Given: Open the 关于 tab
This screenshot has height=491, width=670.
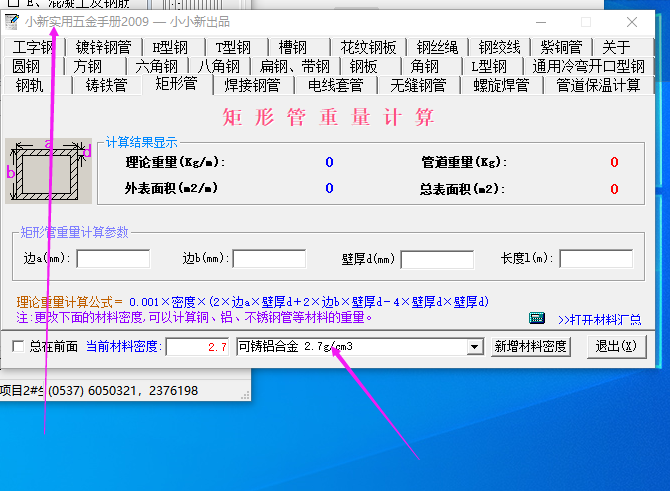Looking at the screenshot, I should tap(616, 47).
